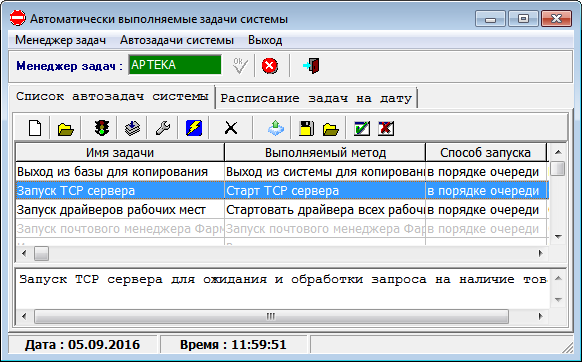Click the red cross disable icon
The image size is (582, 362).
pyautogui.click(x=386, y=128)
